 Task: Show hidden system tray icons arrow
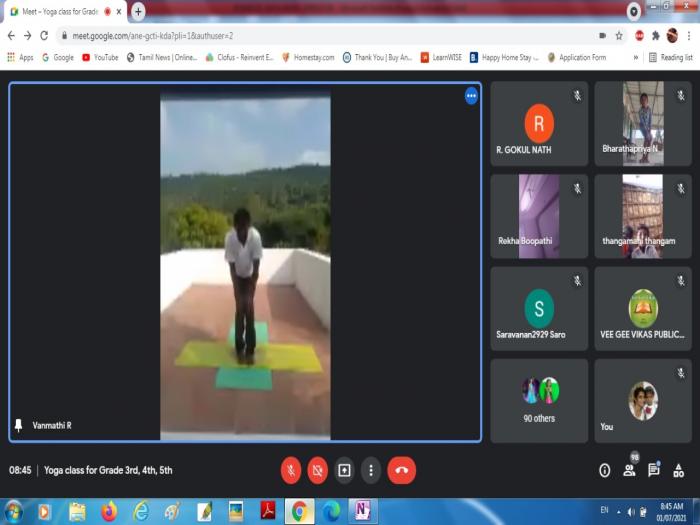click(x=619, y=512)
